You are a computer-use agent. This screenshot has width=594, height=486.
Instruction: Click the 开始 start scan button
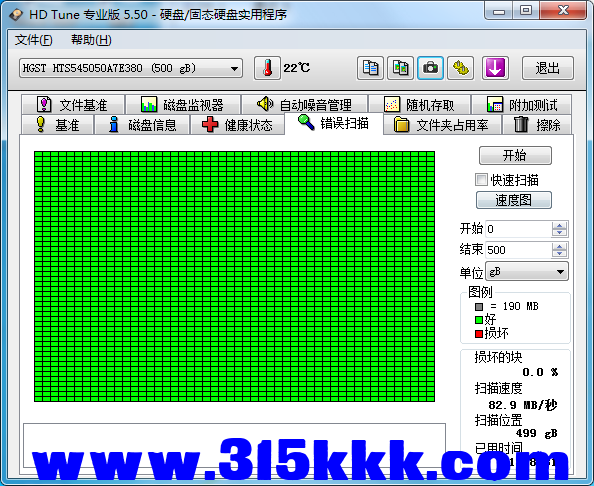click(515, 155)
